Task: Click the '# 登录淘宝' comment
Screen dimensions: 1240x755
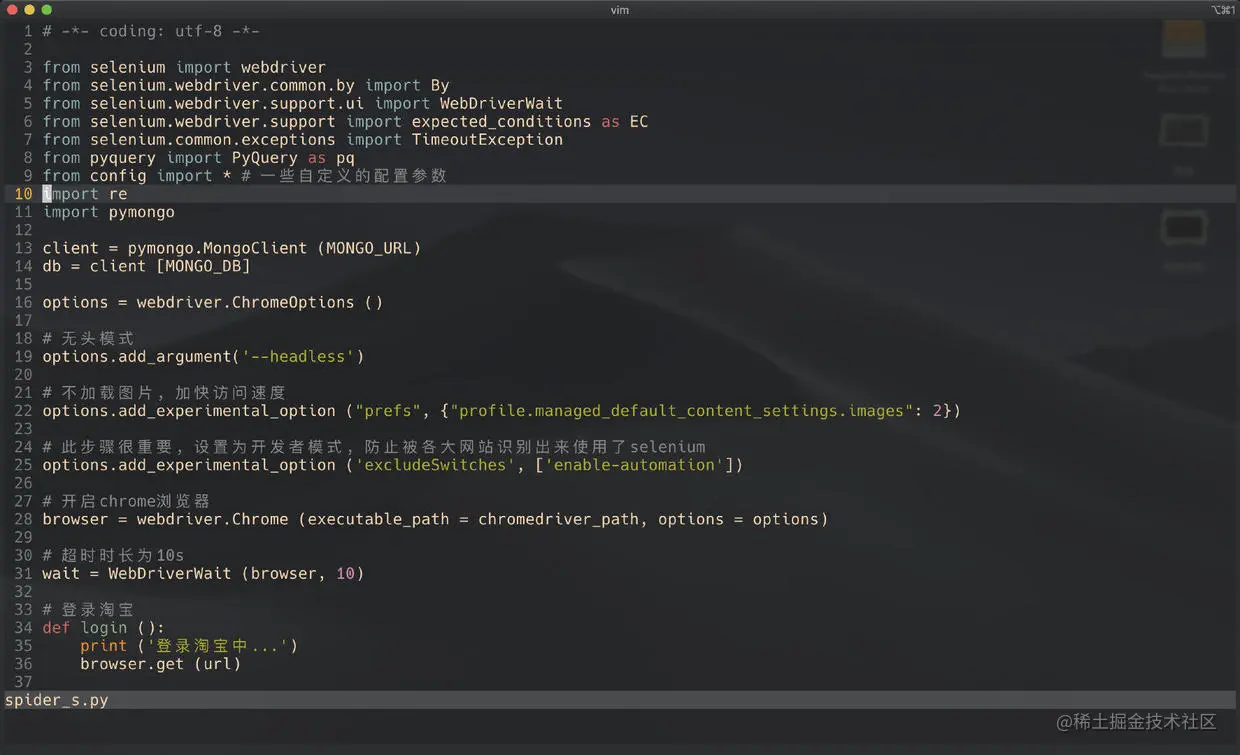Action: (88, 609)
